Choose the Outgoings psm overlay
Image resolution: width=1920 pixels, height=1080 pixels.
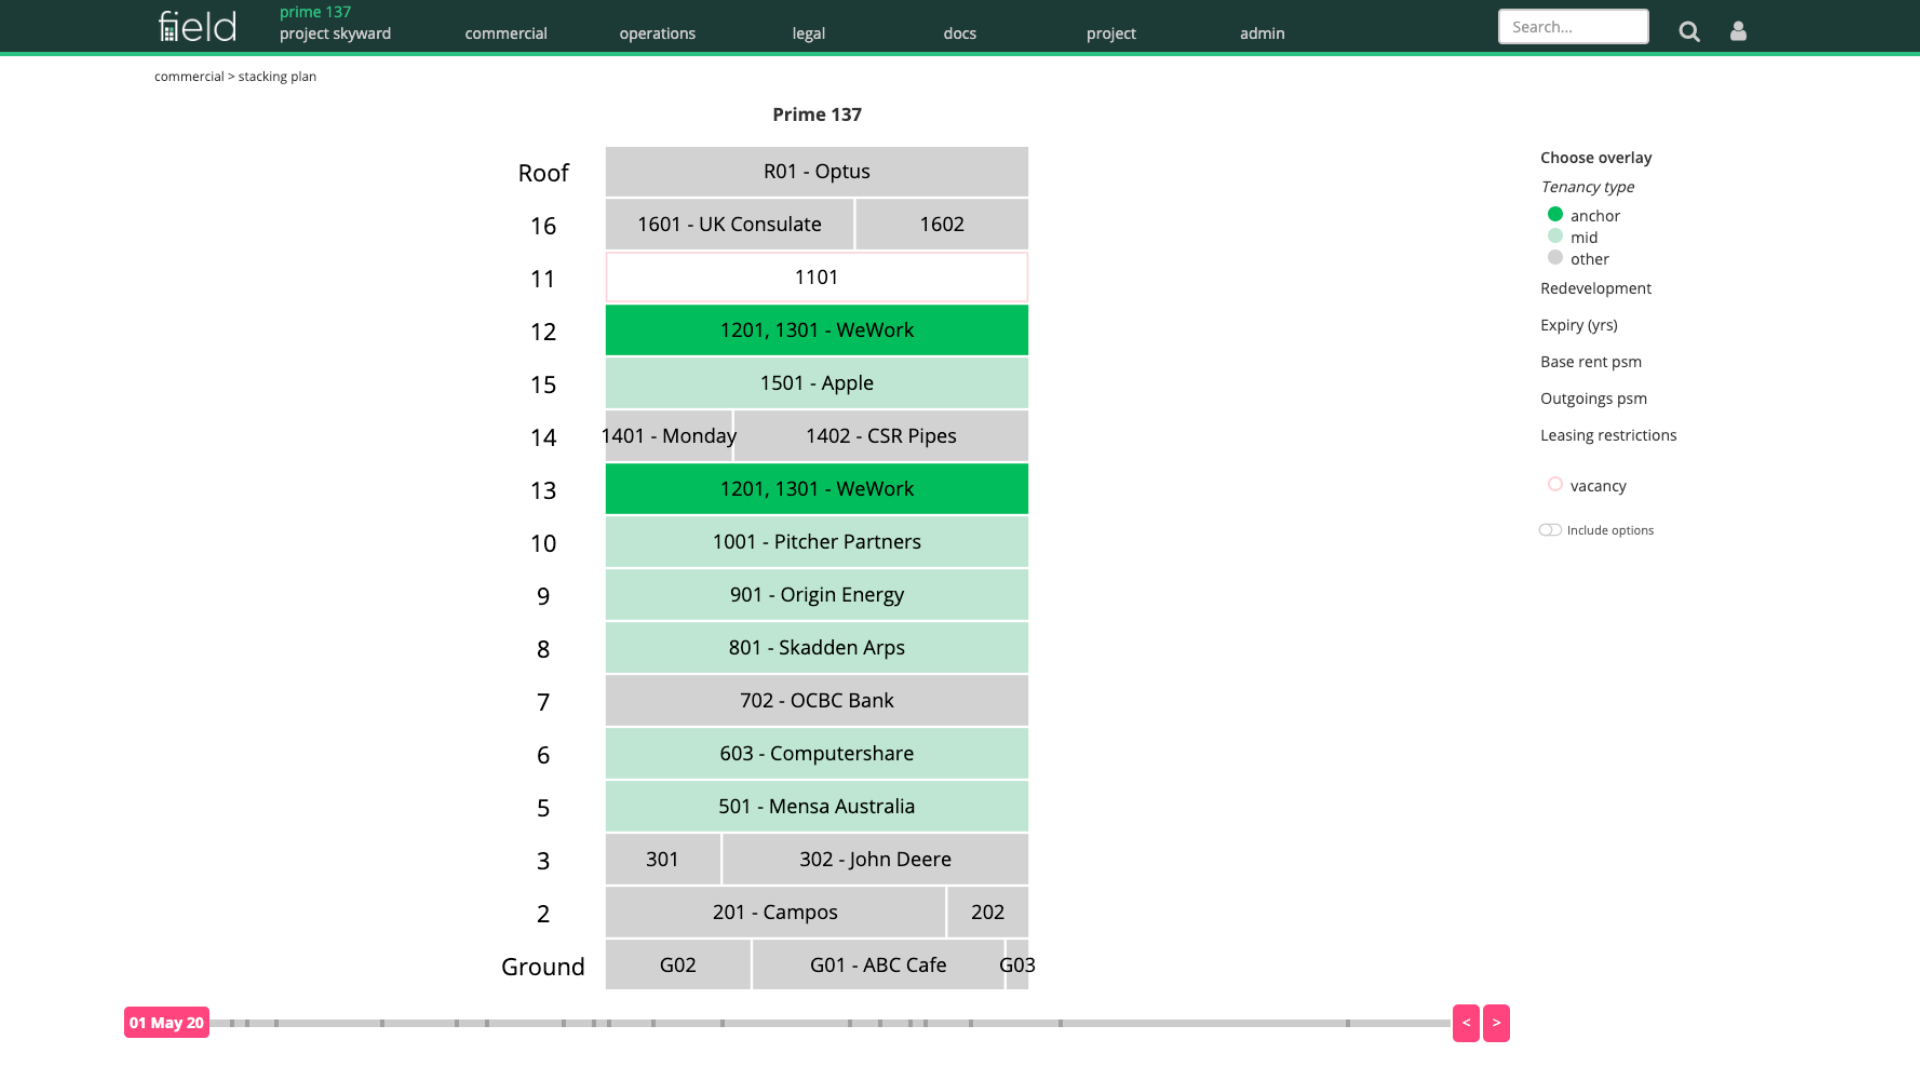click(x=1593, y=398)
